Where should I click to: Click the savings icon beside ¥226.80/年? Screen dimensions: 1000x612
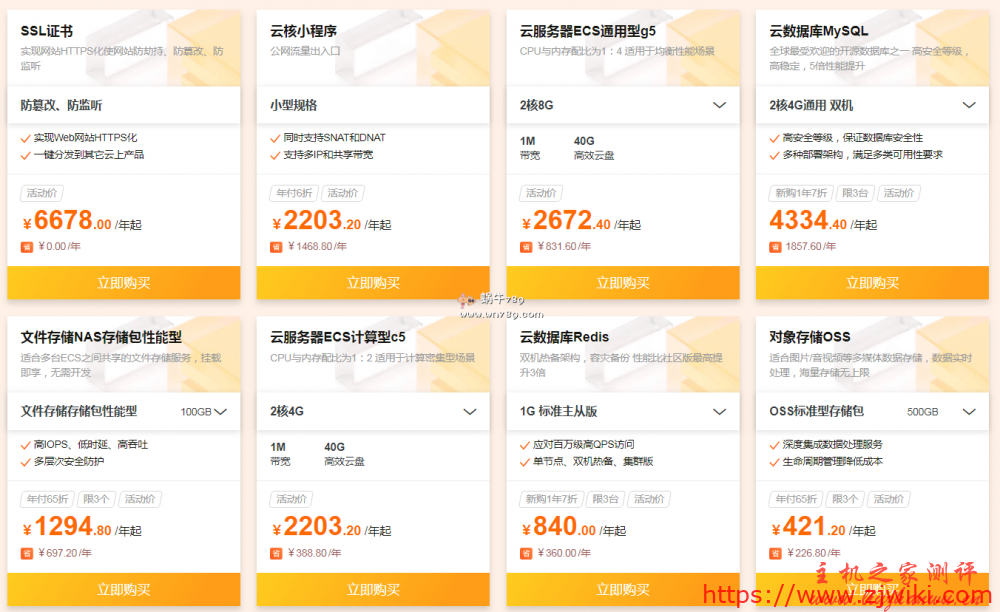tap(775, 553)
